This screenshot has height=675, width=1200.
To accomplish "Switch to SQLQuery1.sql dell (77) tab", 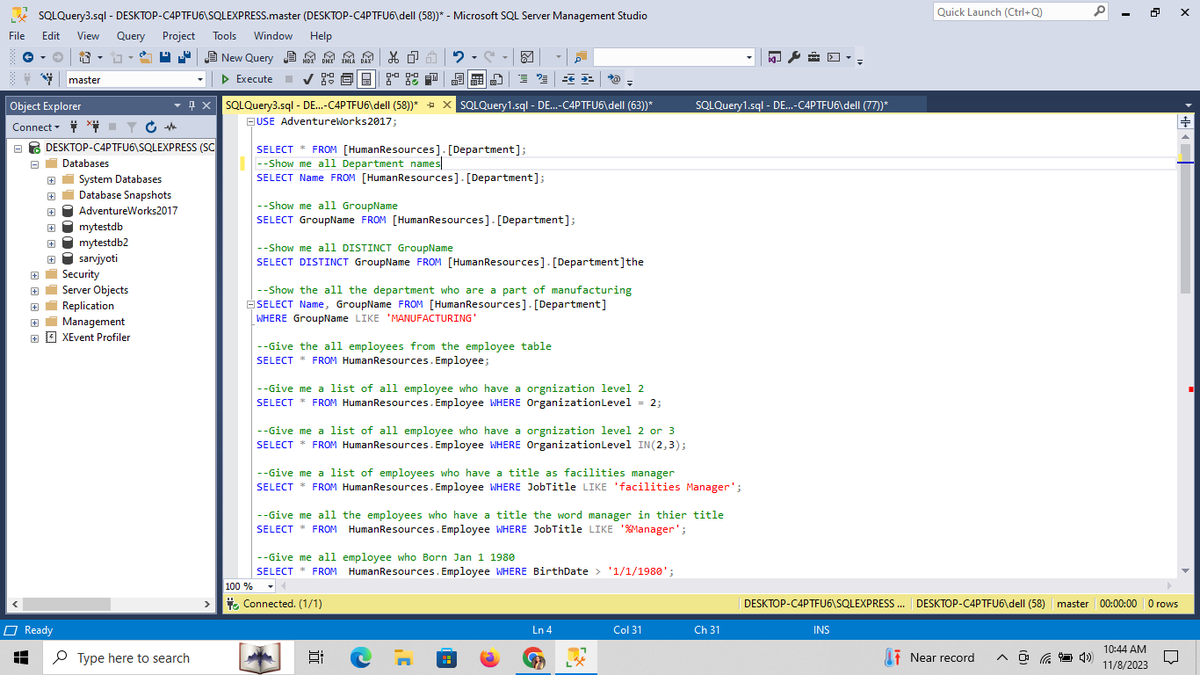I will pyautogui.click(x=790, y=105).
